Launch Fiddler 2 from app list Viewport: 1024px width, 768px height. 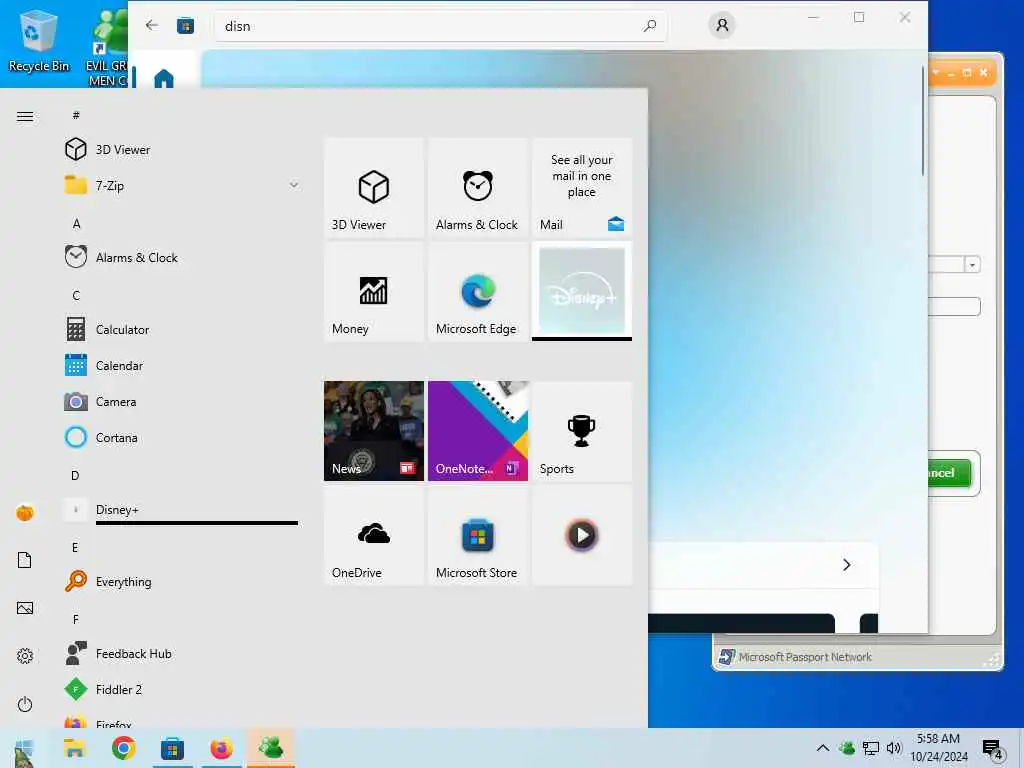pyautogui.click(x=181, y=689)
